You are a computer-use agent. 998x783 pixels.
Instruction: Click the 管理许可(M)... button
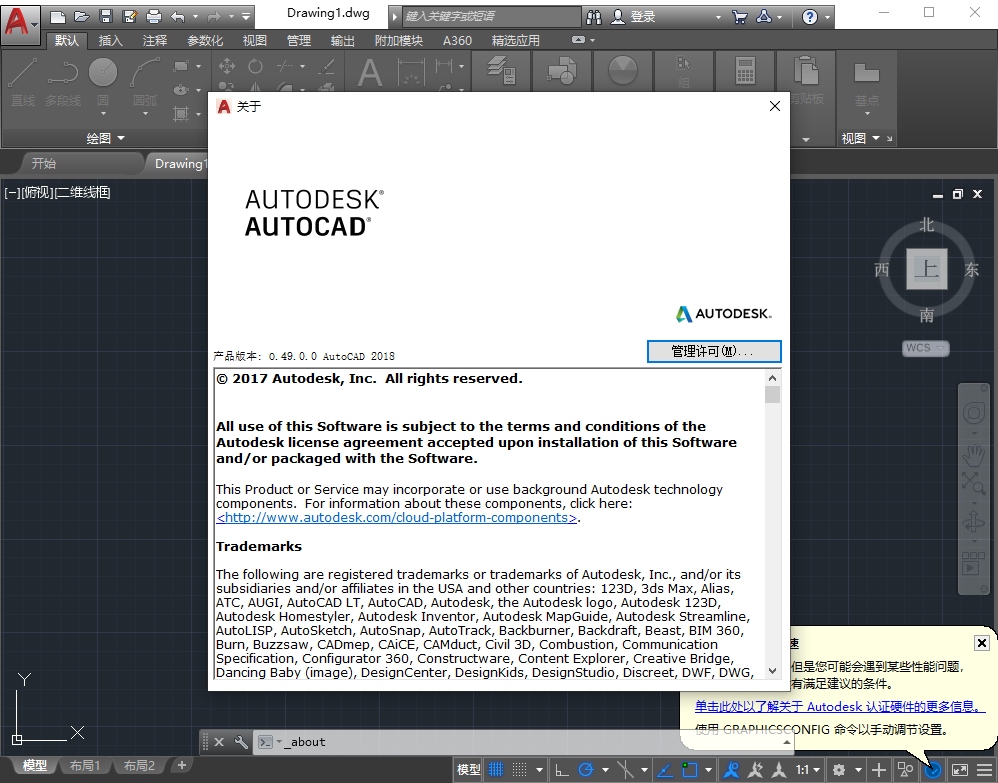coord(714,352)
